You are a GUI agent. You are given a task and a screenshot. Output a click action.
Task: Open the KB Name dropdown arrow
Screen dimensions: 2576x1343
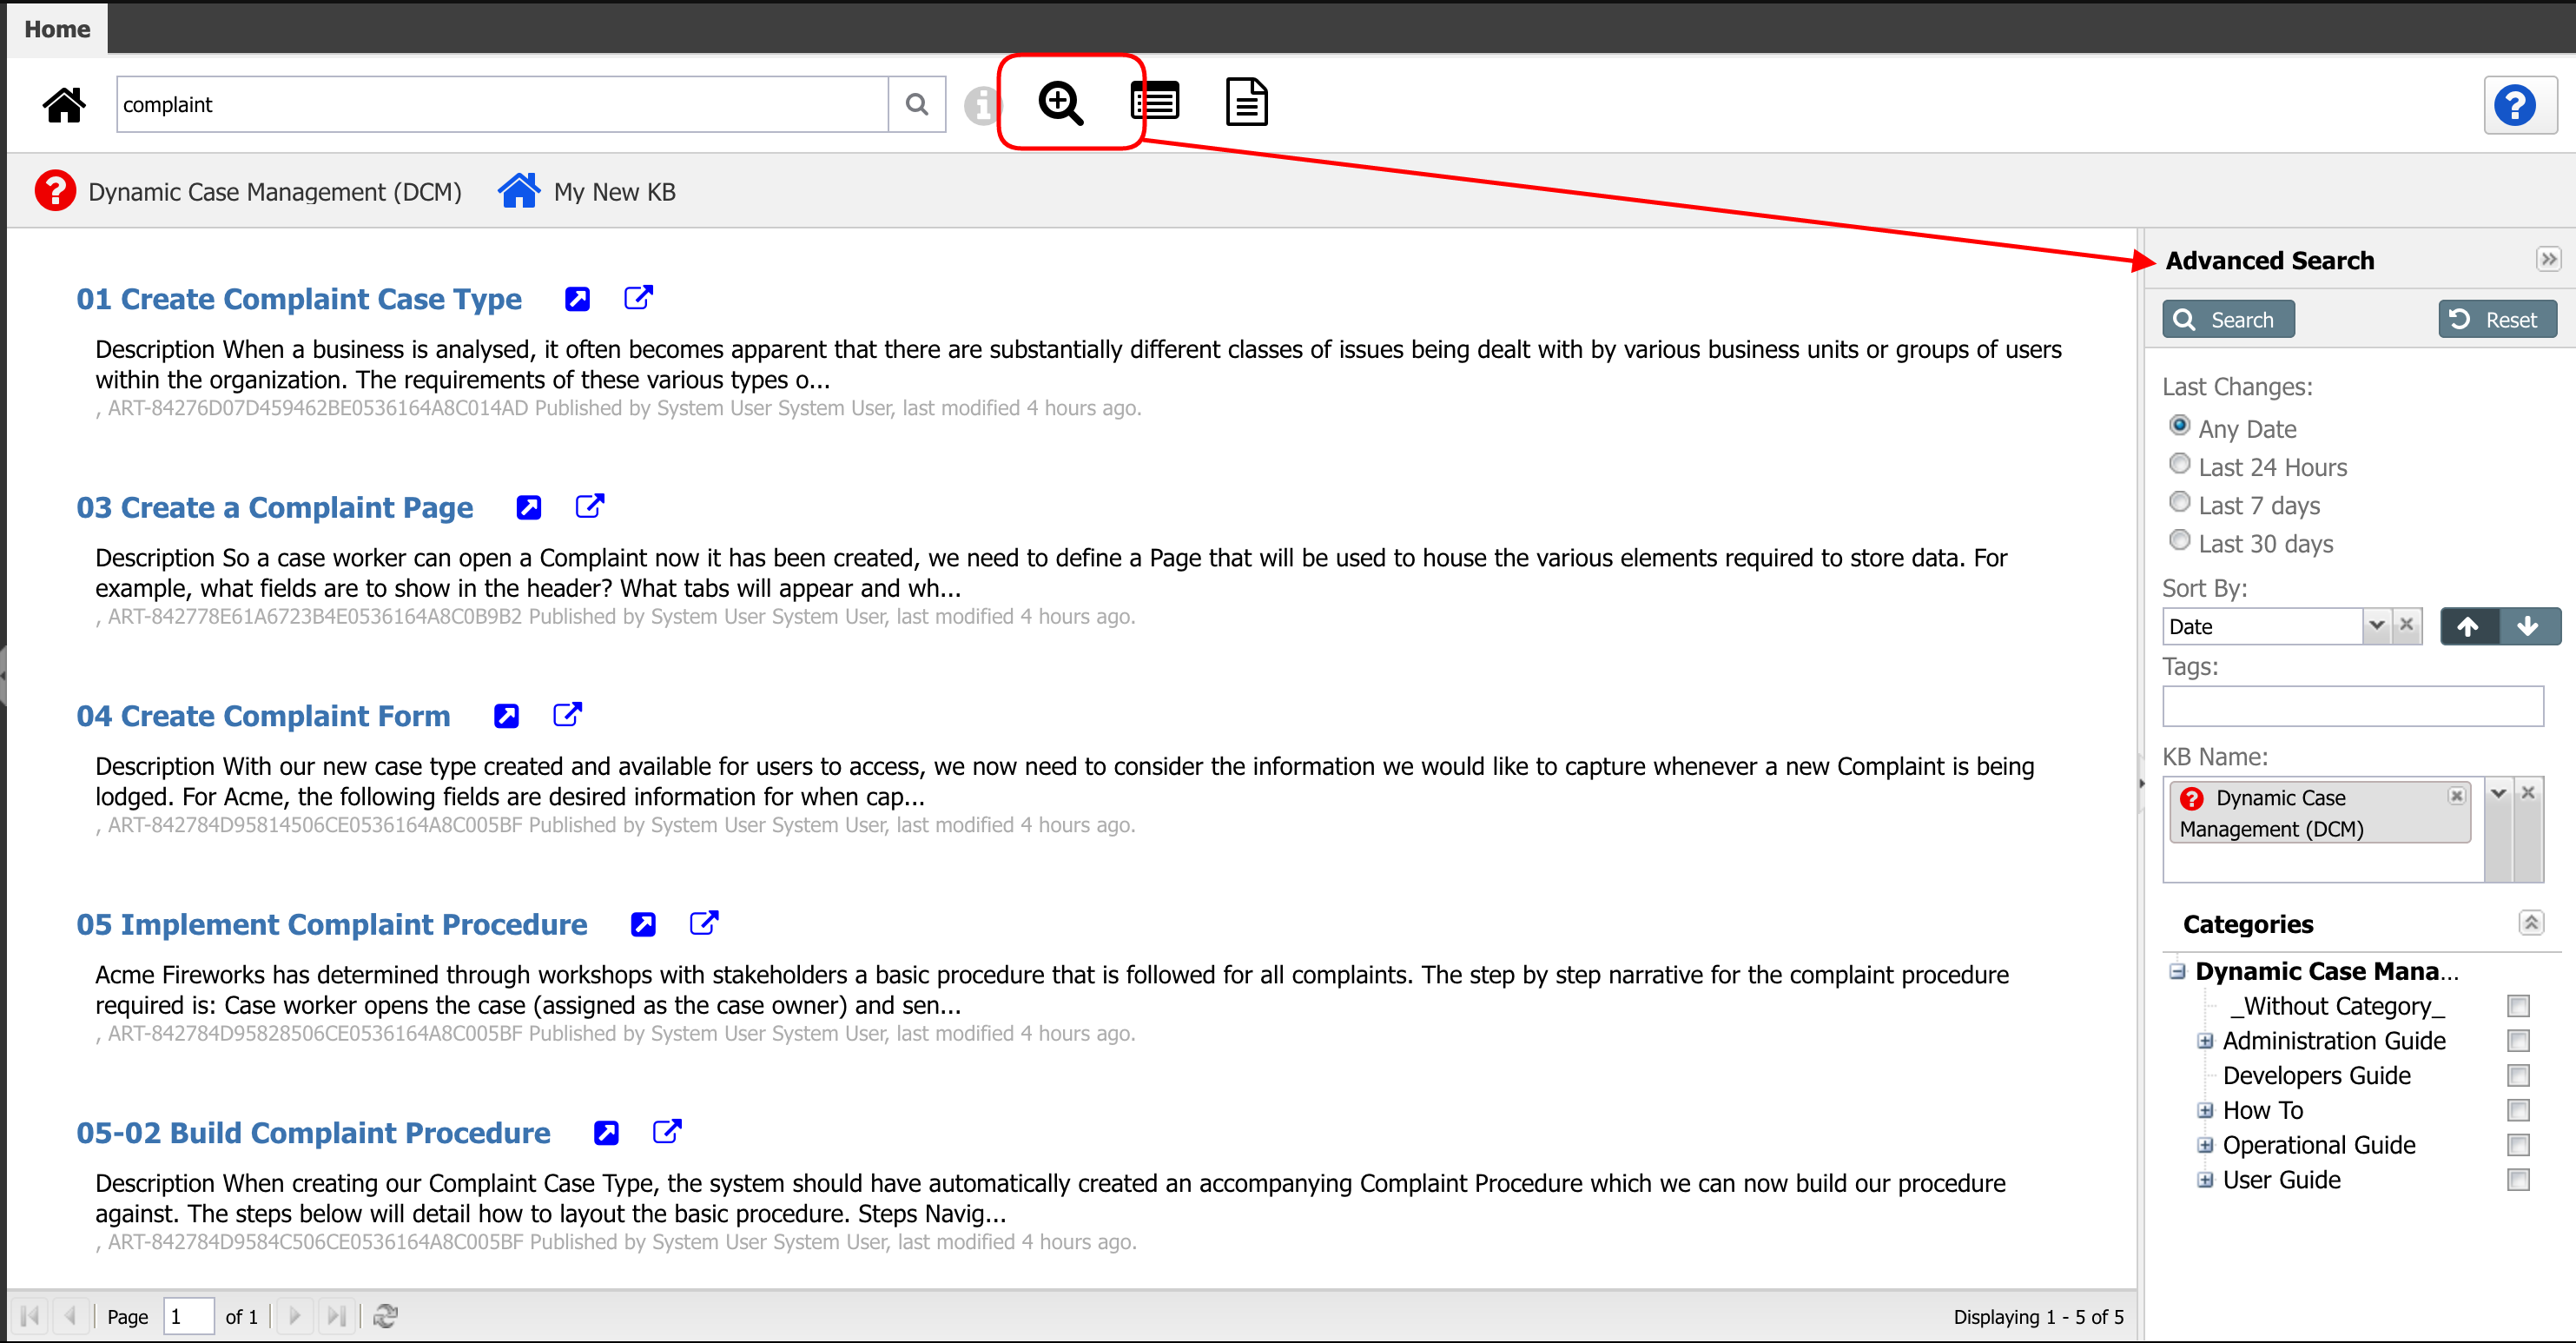2498,793
